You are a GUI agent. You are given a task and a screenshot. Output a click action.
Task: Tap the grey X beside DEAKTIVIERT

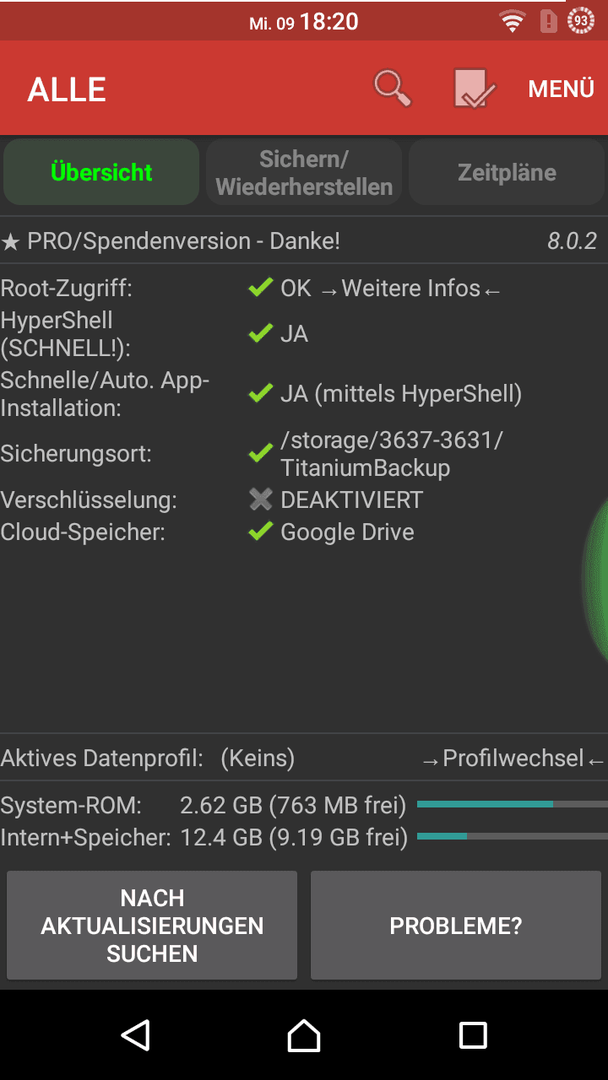[x=261, y=499]
